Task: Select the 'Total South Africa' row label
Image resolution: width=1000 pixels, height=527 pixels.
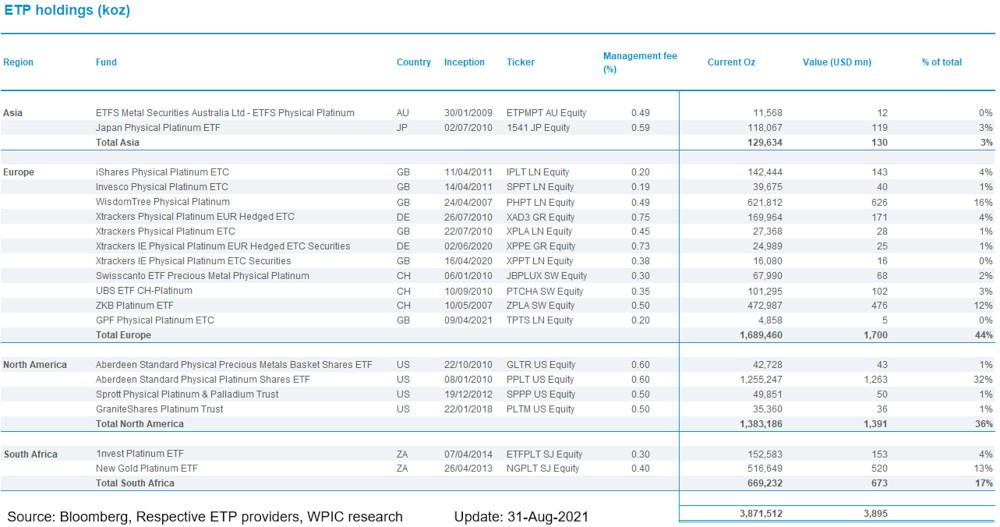Action: click(x=135, y=483)
